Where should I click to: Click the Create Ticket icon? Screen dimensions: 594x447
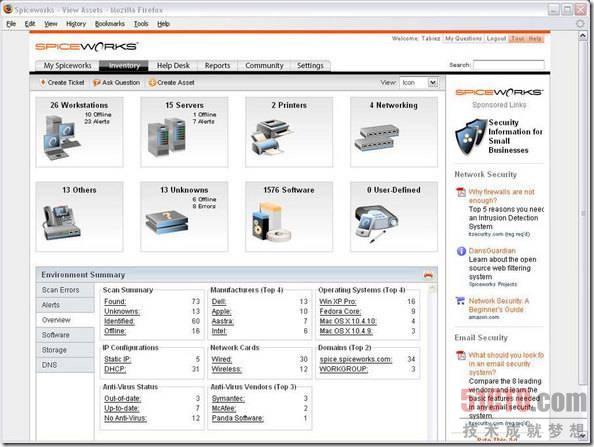43,83
